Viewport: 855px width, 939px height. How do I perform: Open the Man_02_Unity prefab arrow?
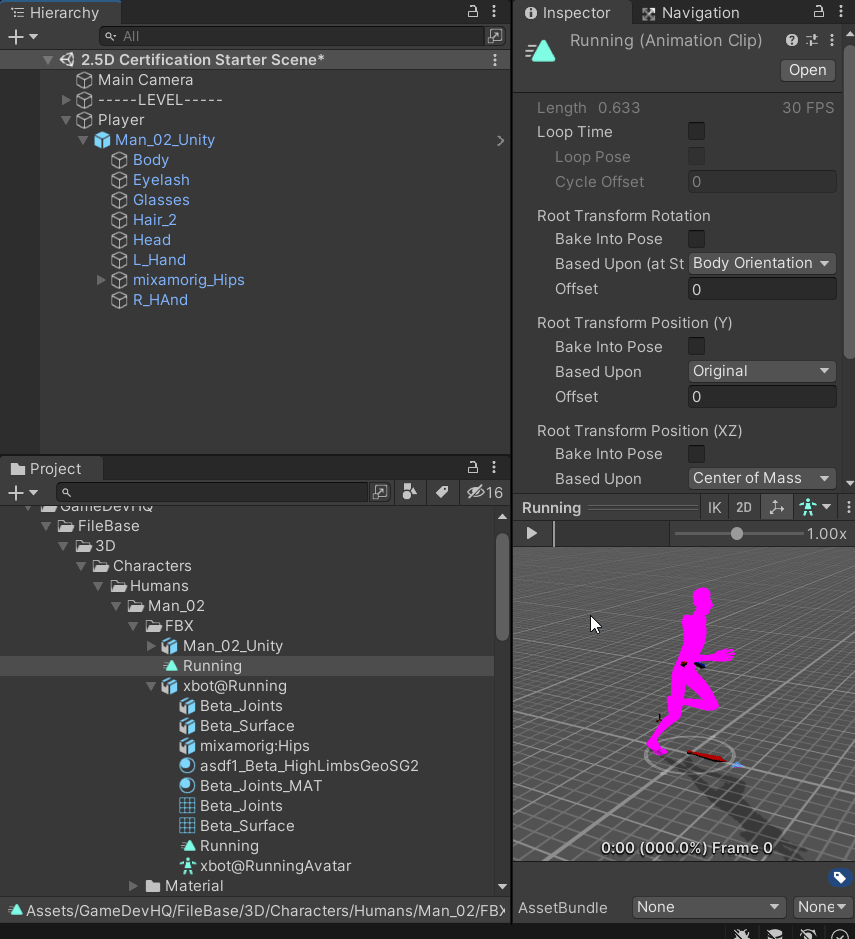[501, 140]
